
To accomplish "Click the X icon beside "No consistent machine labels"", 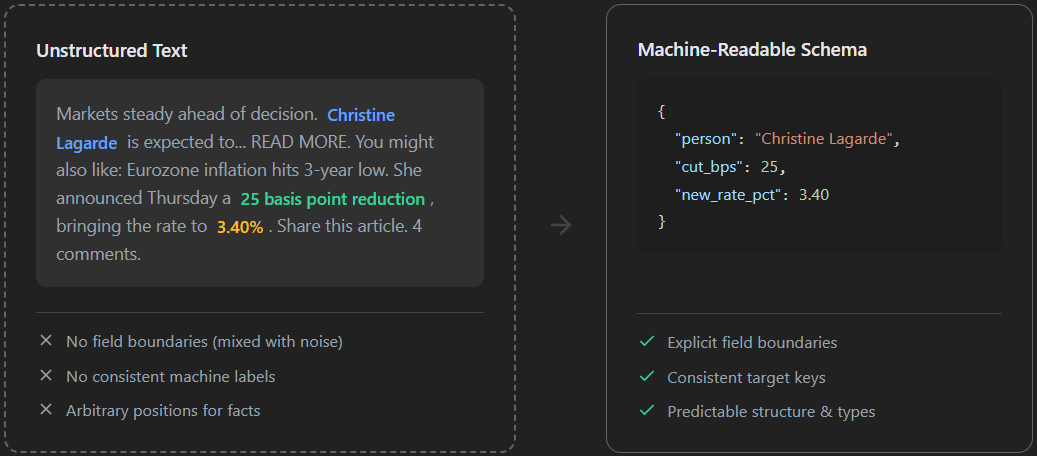I will 46,375.
